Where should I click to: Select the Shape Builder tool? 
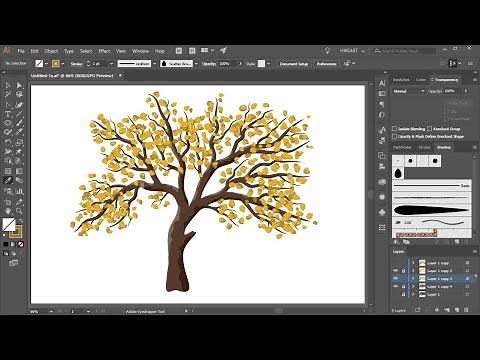click(x=8, y=161)
